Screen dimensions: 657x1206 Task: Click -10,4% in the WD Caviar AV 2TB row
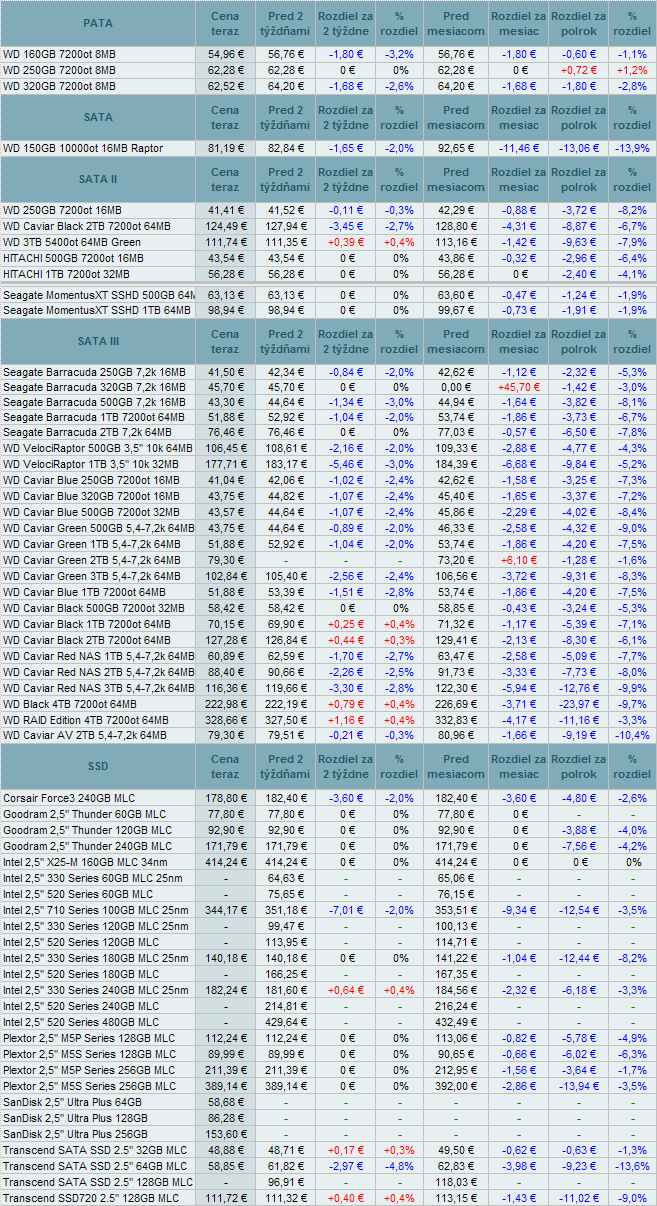point(632,735)
